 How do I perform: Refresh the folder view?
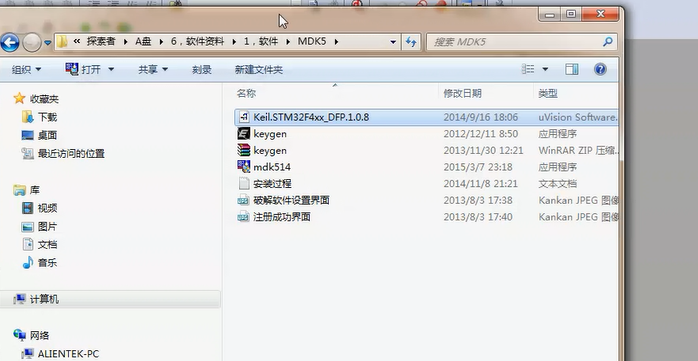[x=411, y=42]
